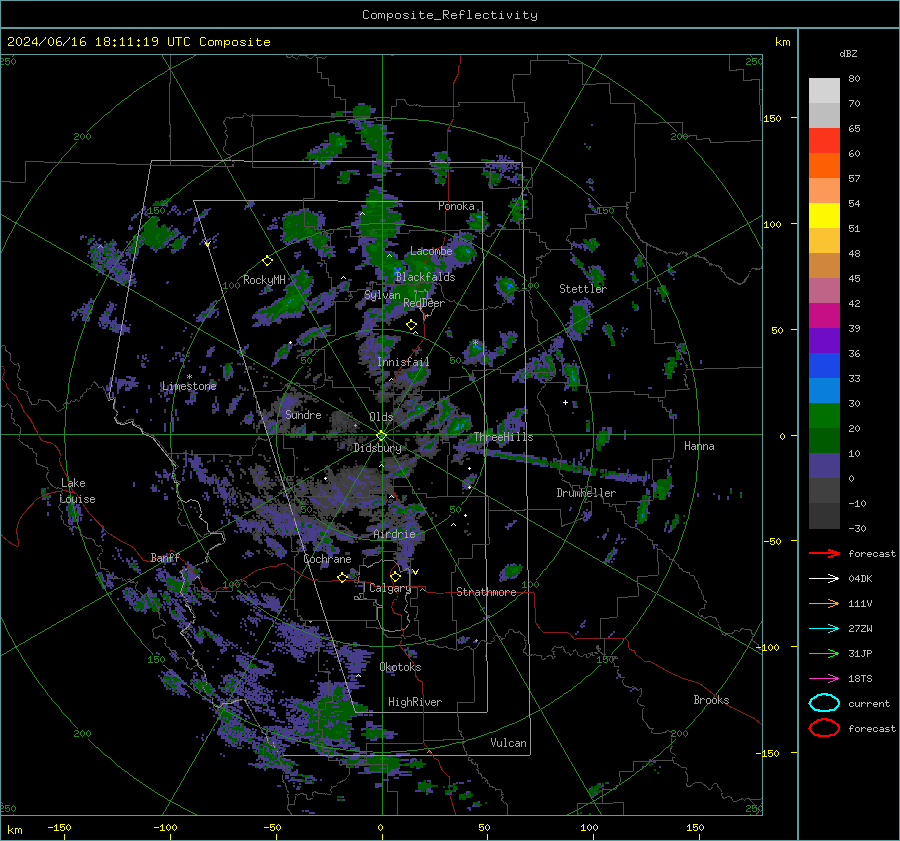Click the red forecast arrow in legend
Image resolution: width=900 pixels, height=841 pixels.
(824, 553)
